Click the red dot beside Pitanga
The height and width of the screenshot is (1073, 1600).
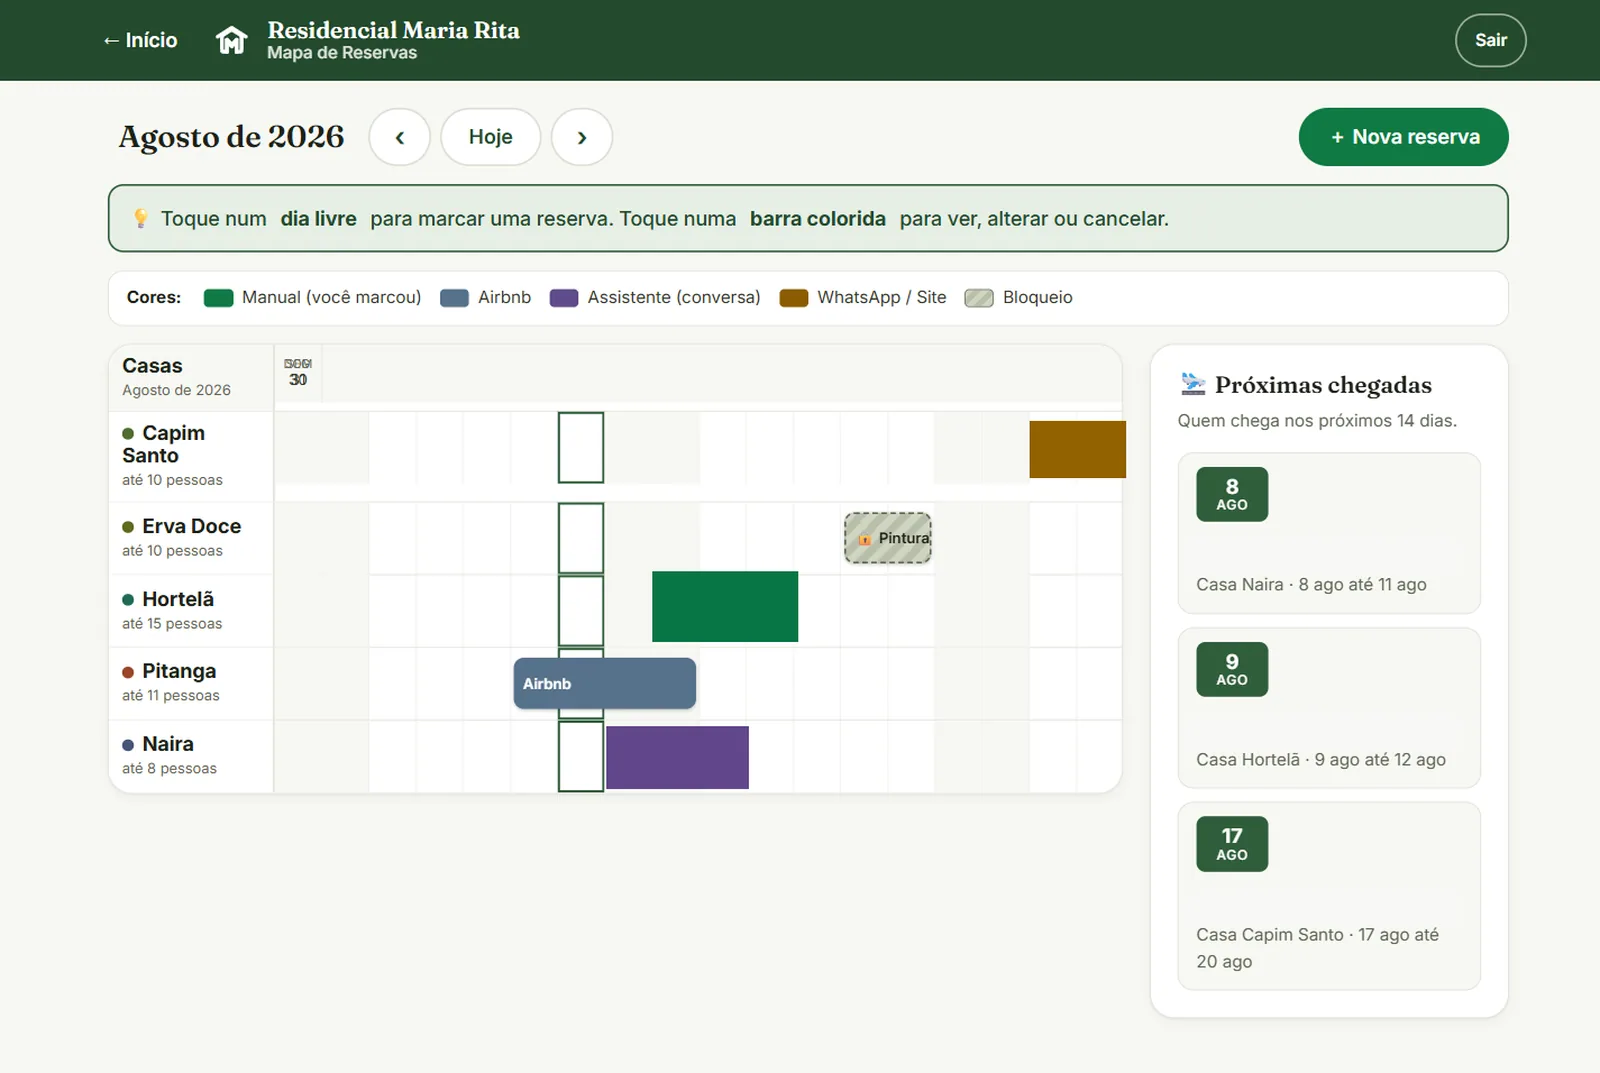click(128, 672)
